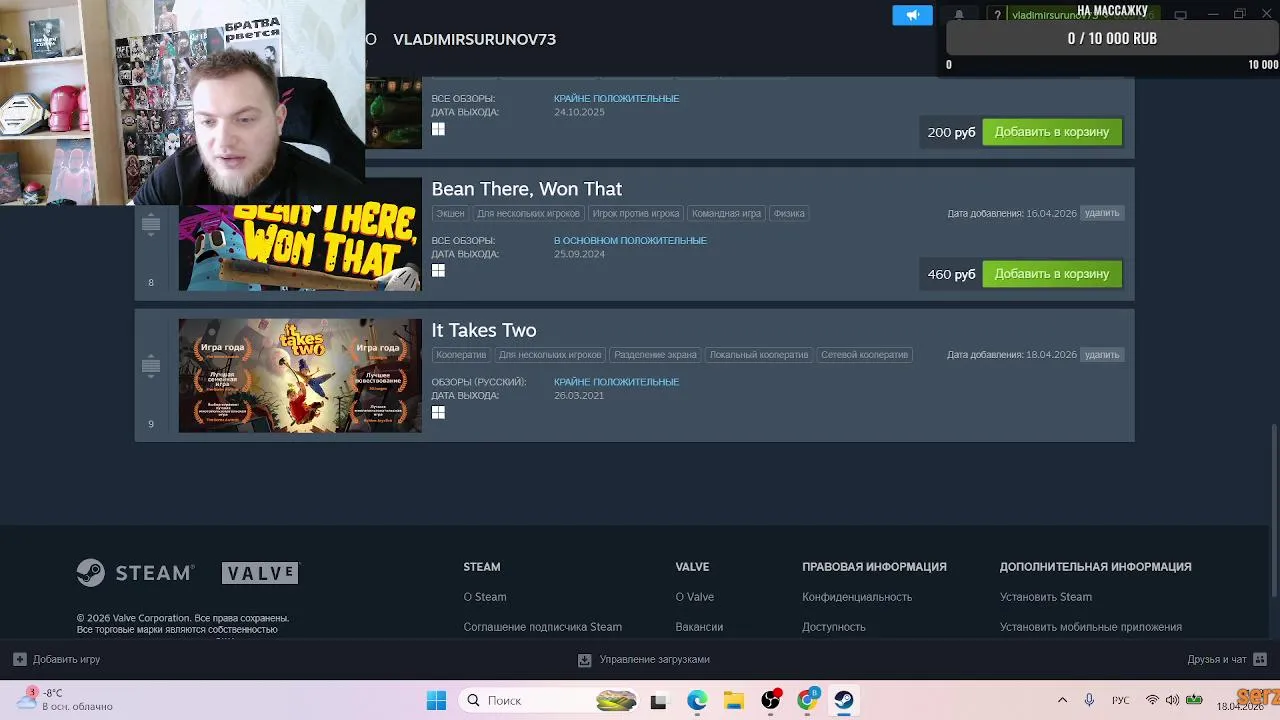Grab the drag handle of wishlist item 8

pyautogui.click(x=151, y=225)
